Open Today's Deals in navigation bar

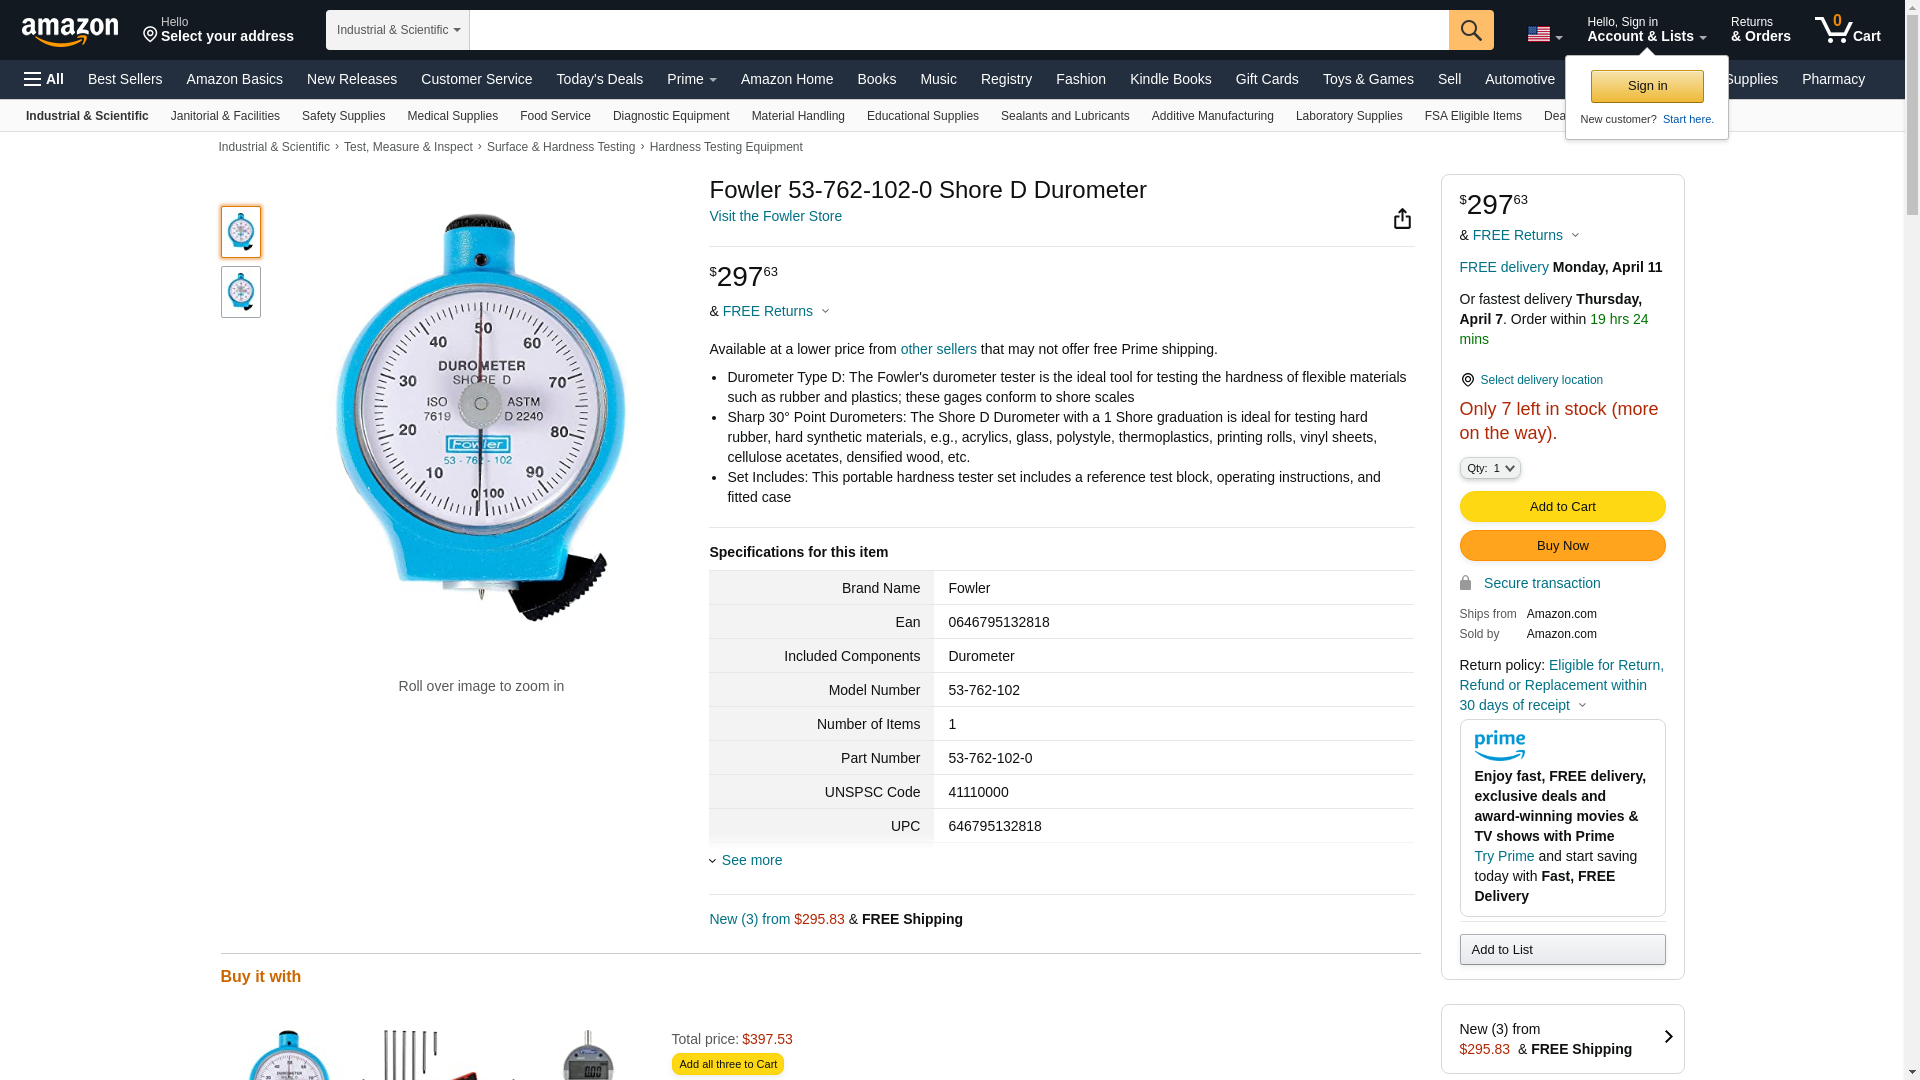[599, 79]
